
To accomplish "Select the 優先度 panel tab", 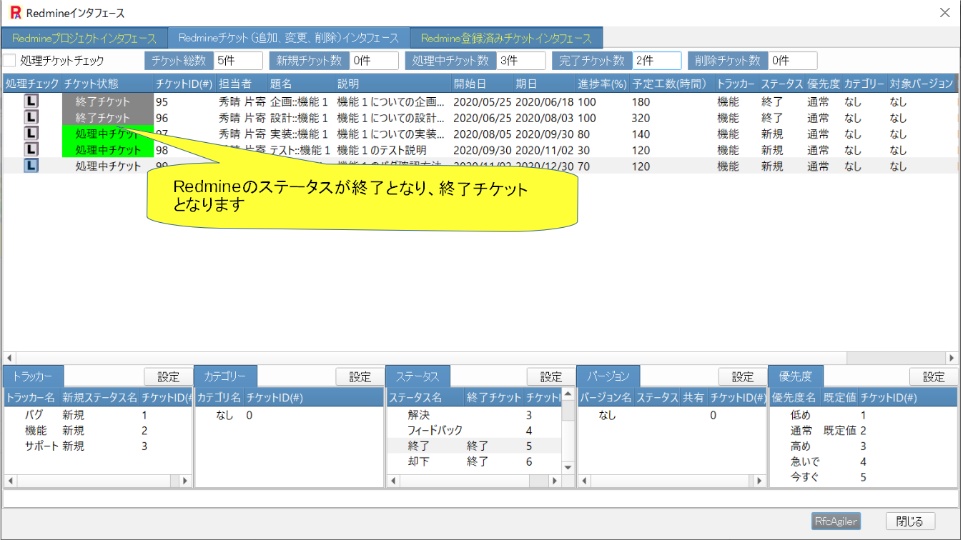I will (x=795, y=376).
